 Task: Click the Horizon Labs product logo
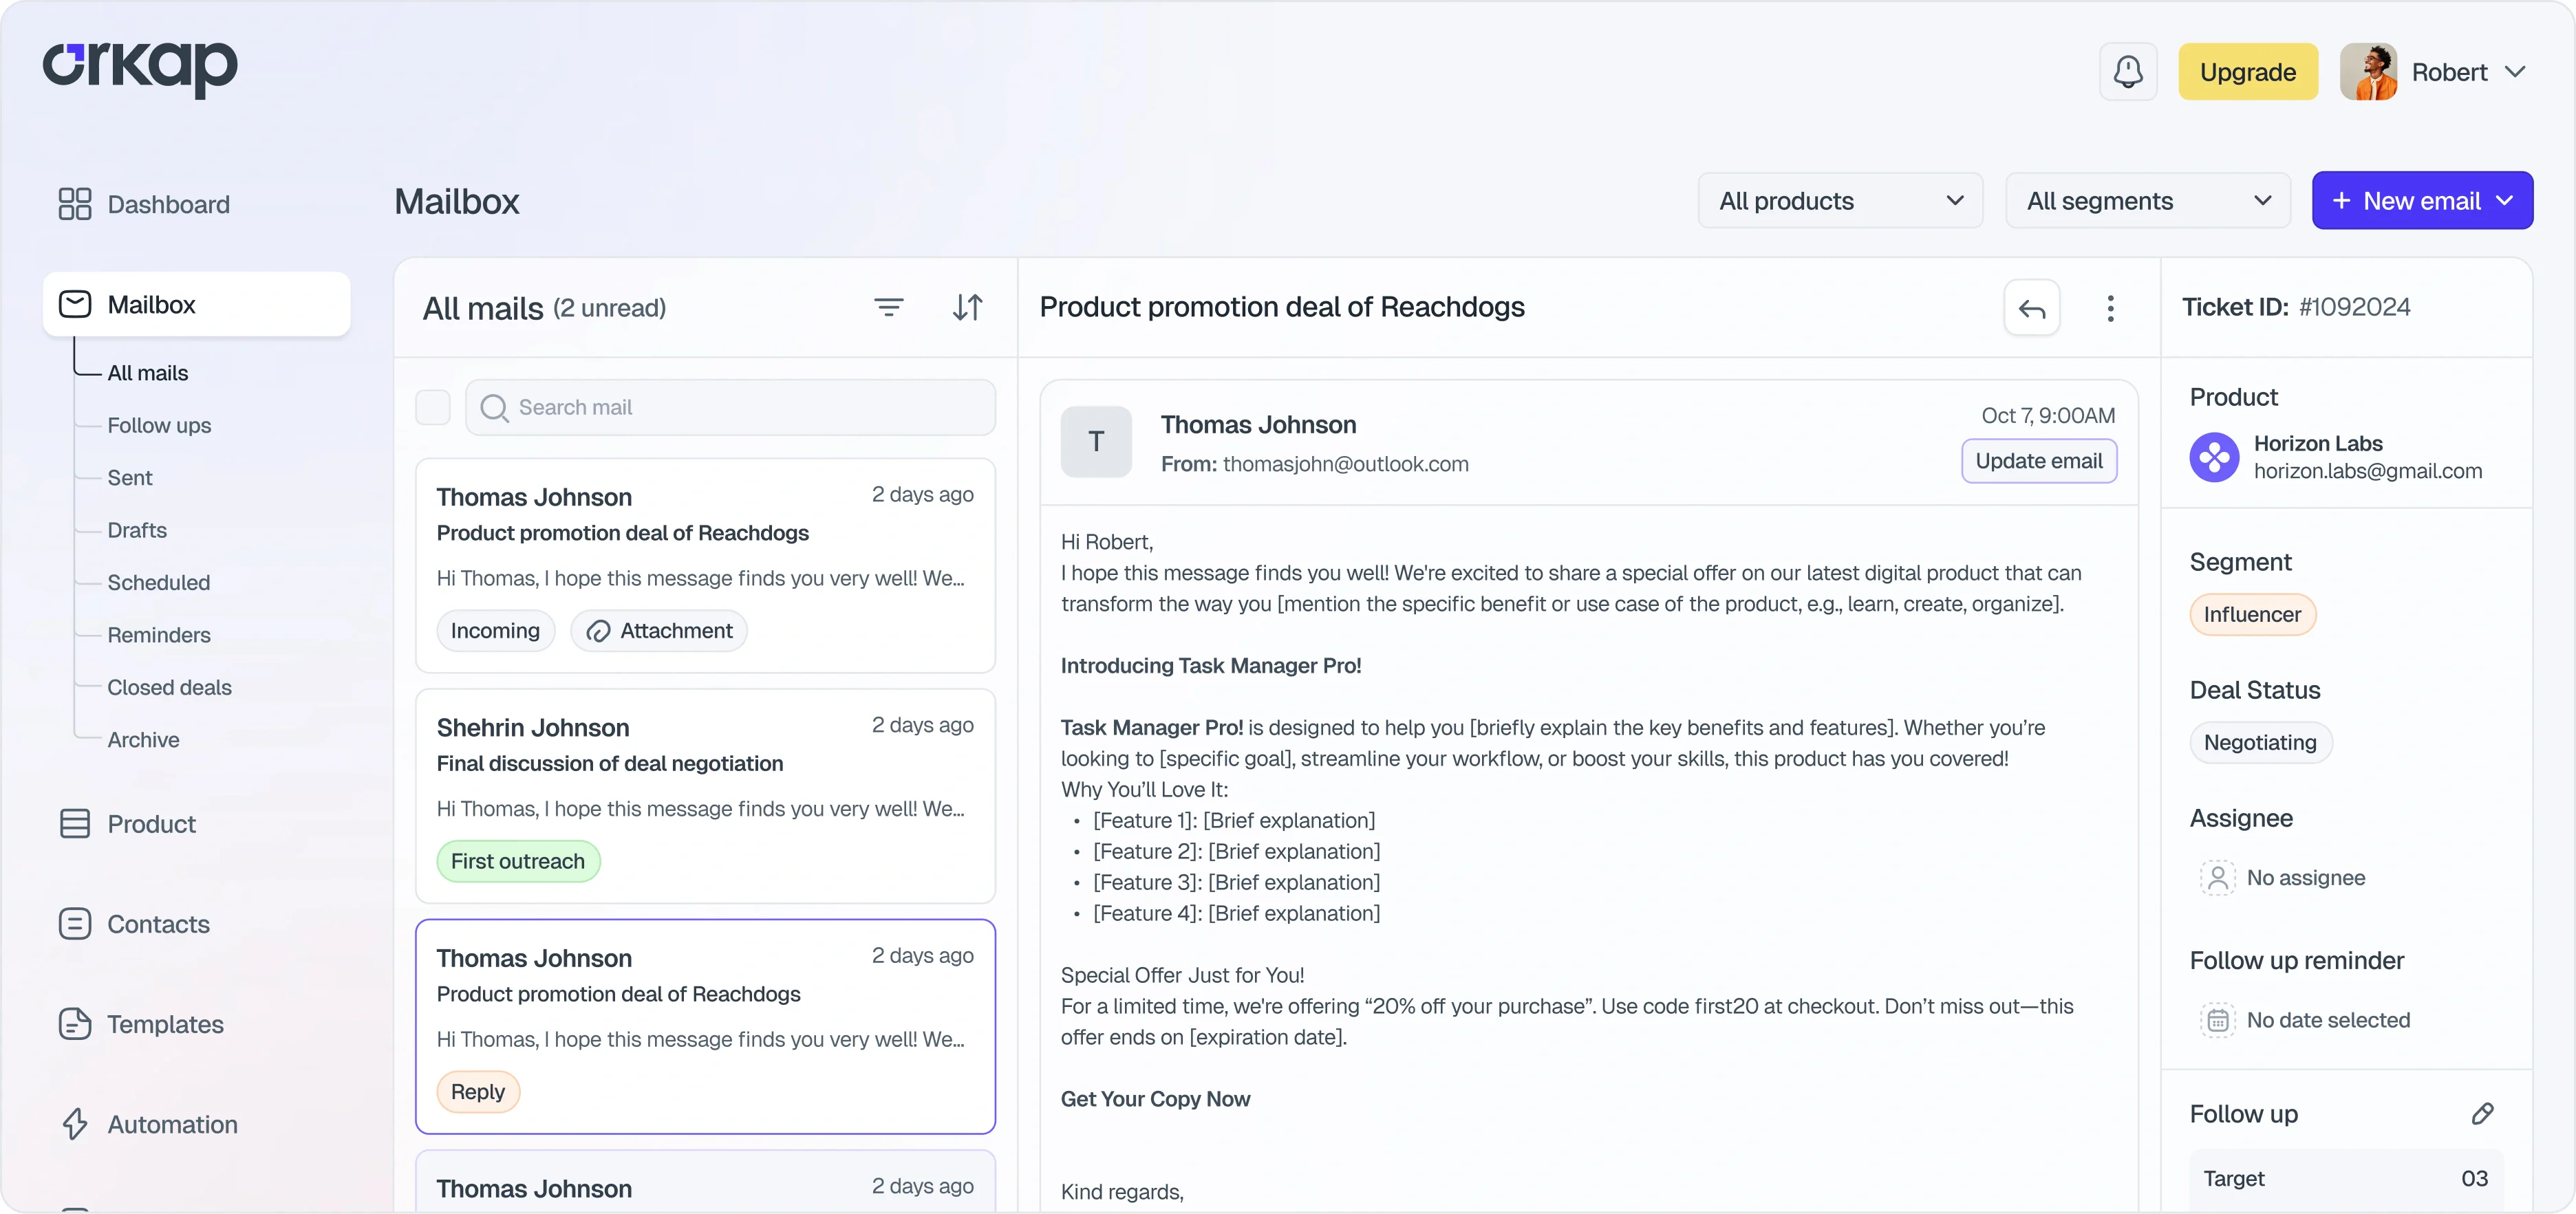point(2214,457)
